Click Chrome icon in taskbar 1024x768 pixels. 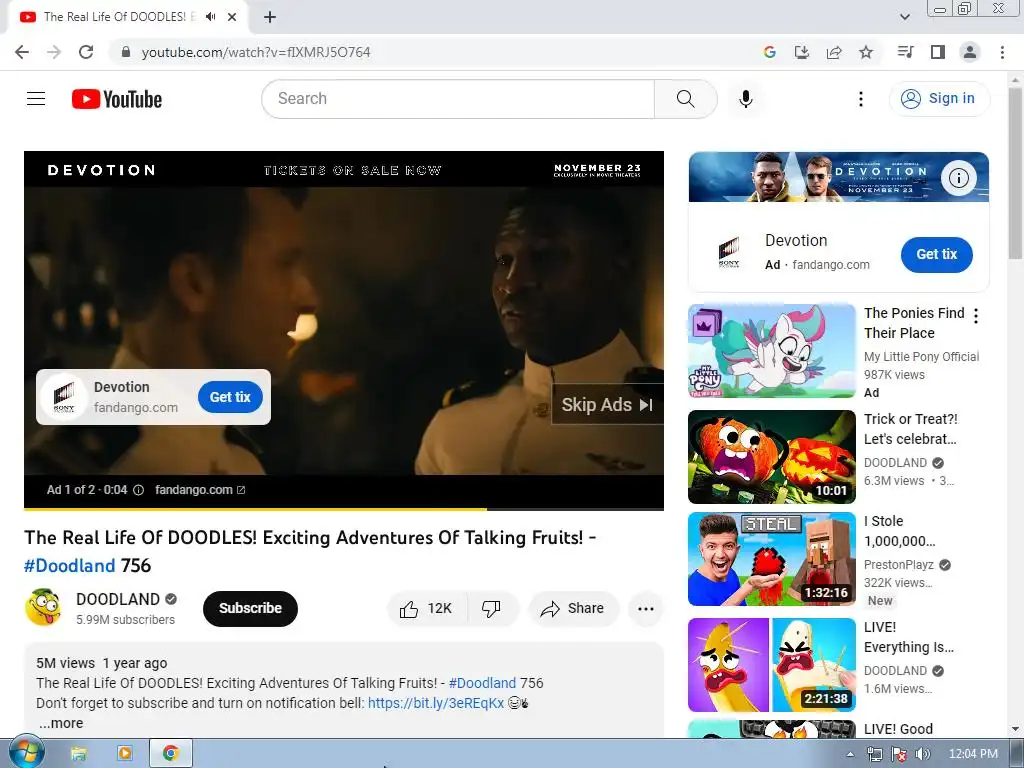(x=170, y=754)
